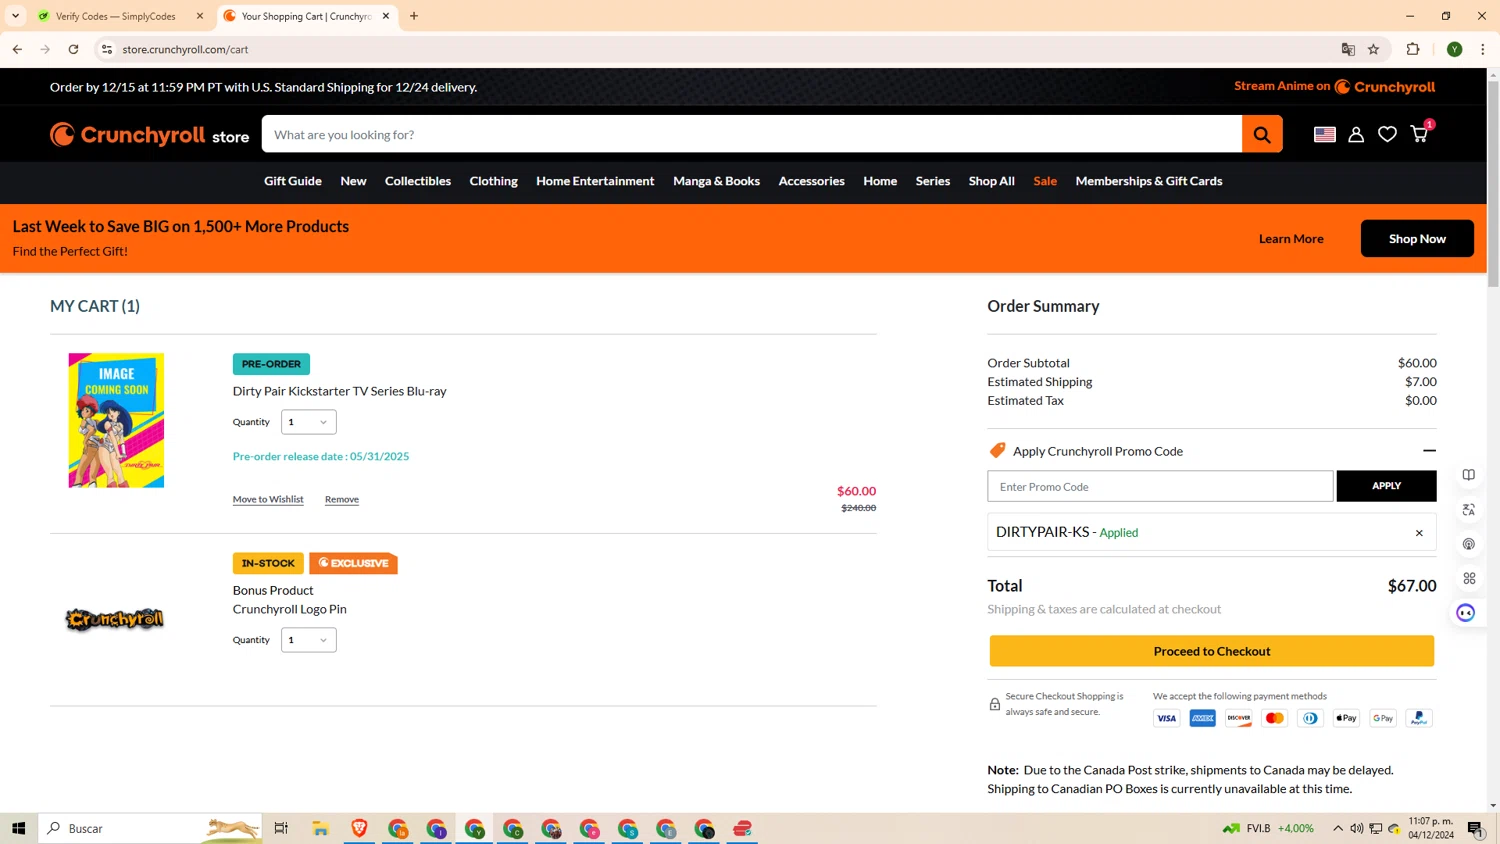The height and width of the screenshot is (844, 1500).
Task: Open the Accessories menu
Action: 812,181
